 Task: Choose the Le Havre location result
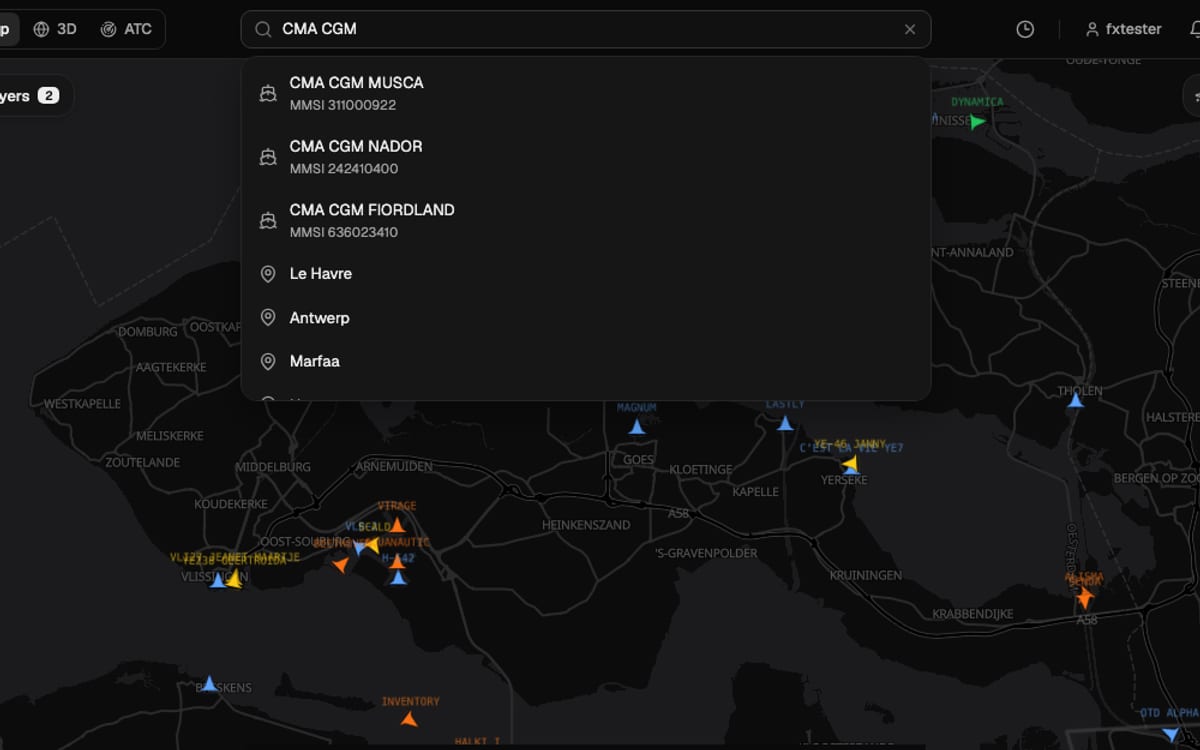(586, 273)
